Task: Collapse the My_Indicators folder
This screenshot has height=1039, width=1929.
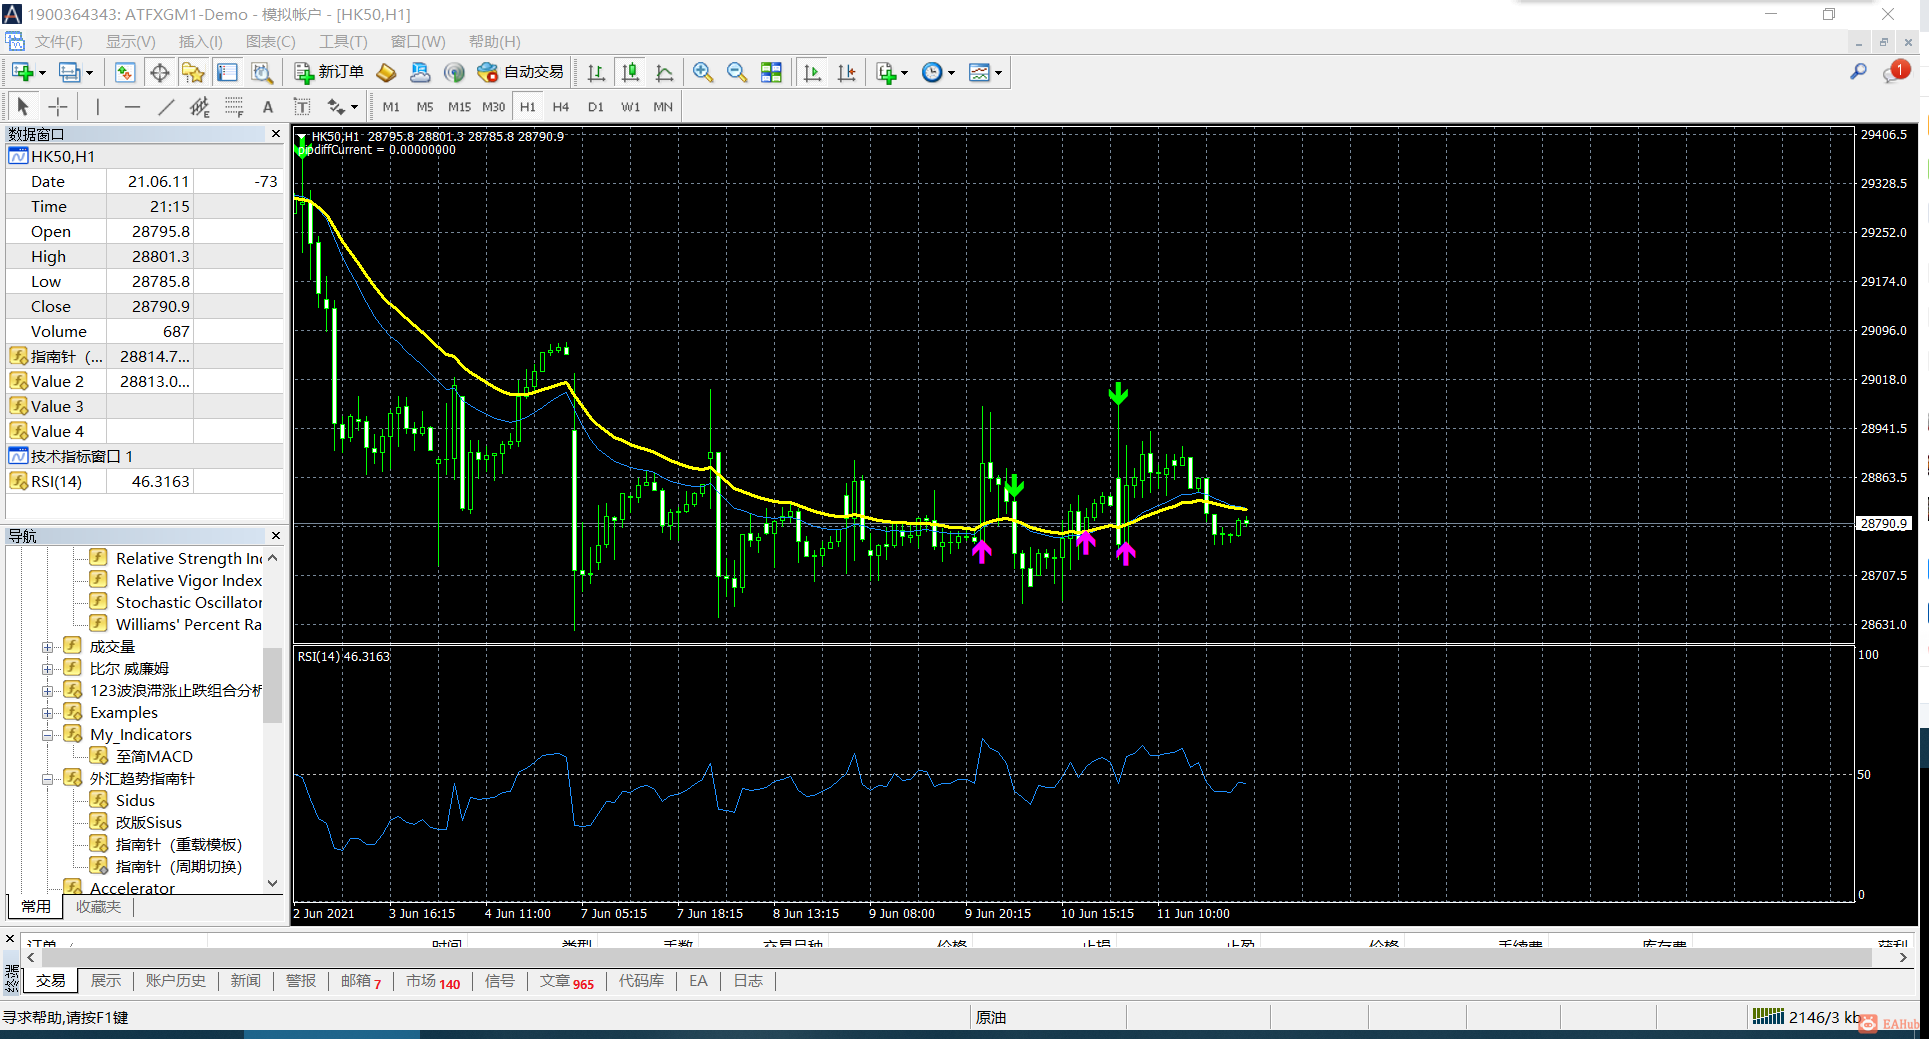Action: (47, 735)
